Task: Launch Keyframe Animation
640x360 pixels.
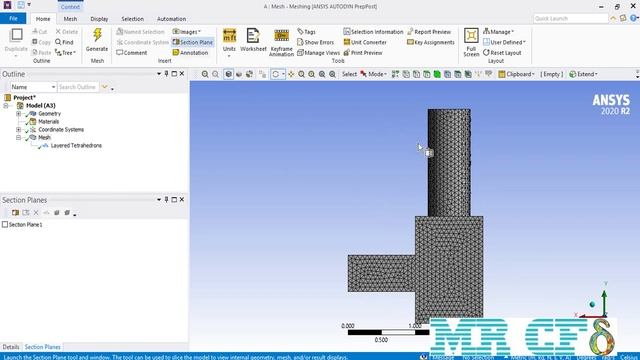Action: [x=281, y=42]
